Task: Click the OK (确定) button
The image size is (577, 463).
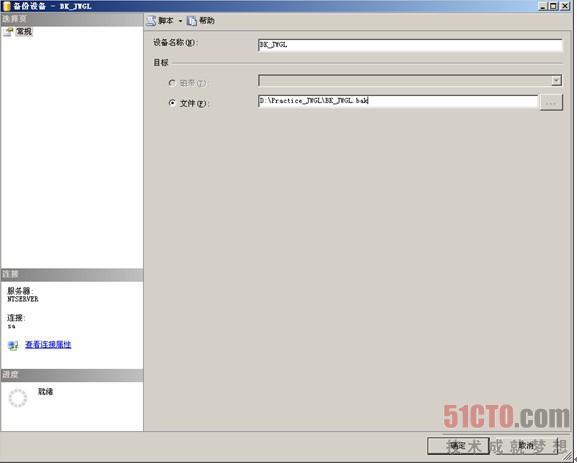Action: click(458, 446)
